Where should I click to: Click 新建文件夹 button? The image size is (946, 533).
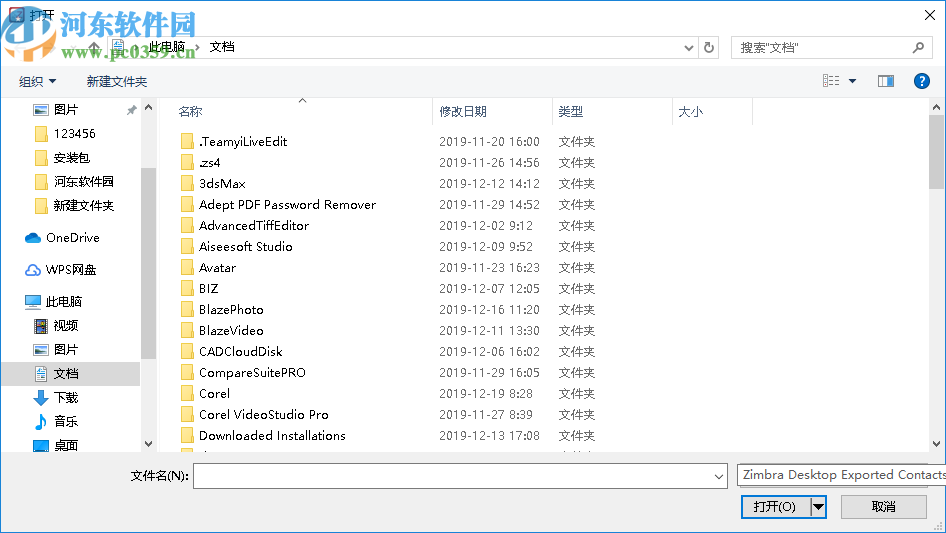coord(116,81)
